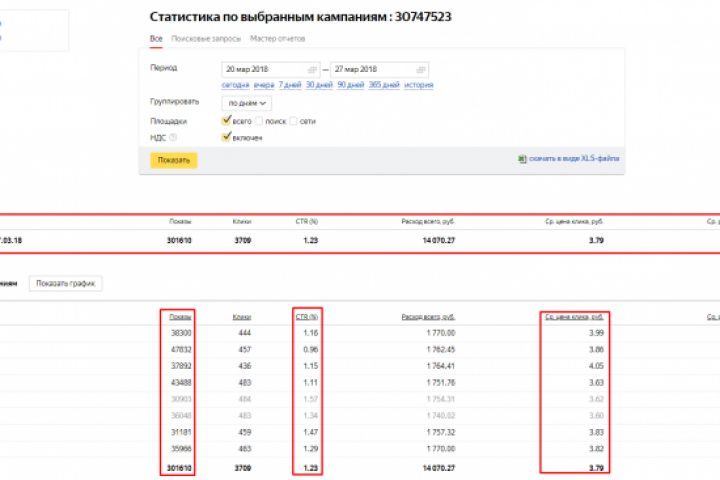Sort daily table by 'Показы' header
Screen dimensions: 720x480
pyautogui.click(x=180, y=317)
